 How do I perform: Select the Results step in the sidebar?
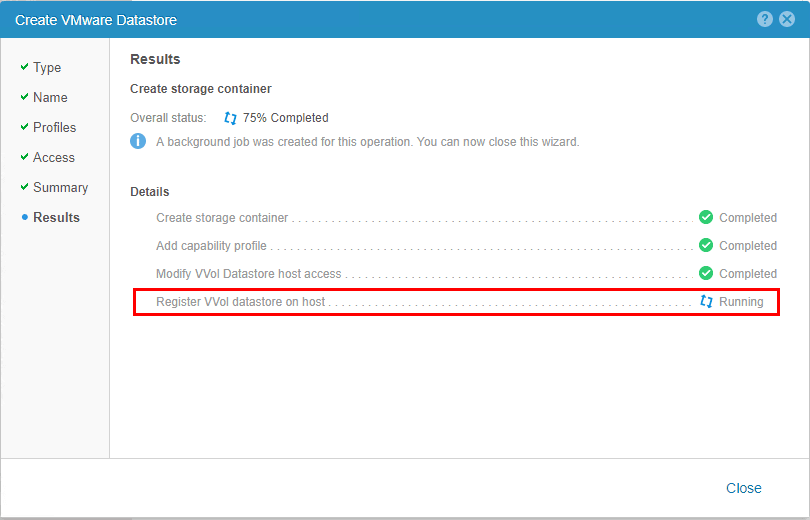point(56,218)
